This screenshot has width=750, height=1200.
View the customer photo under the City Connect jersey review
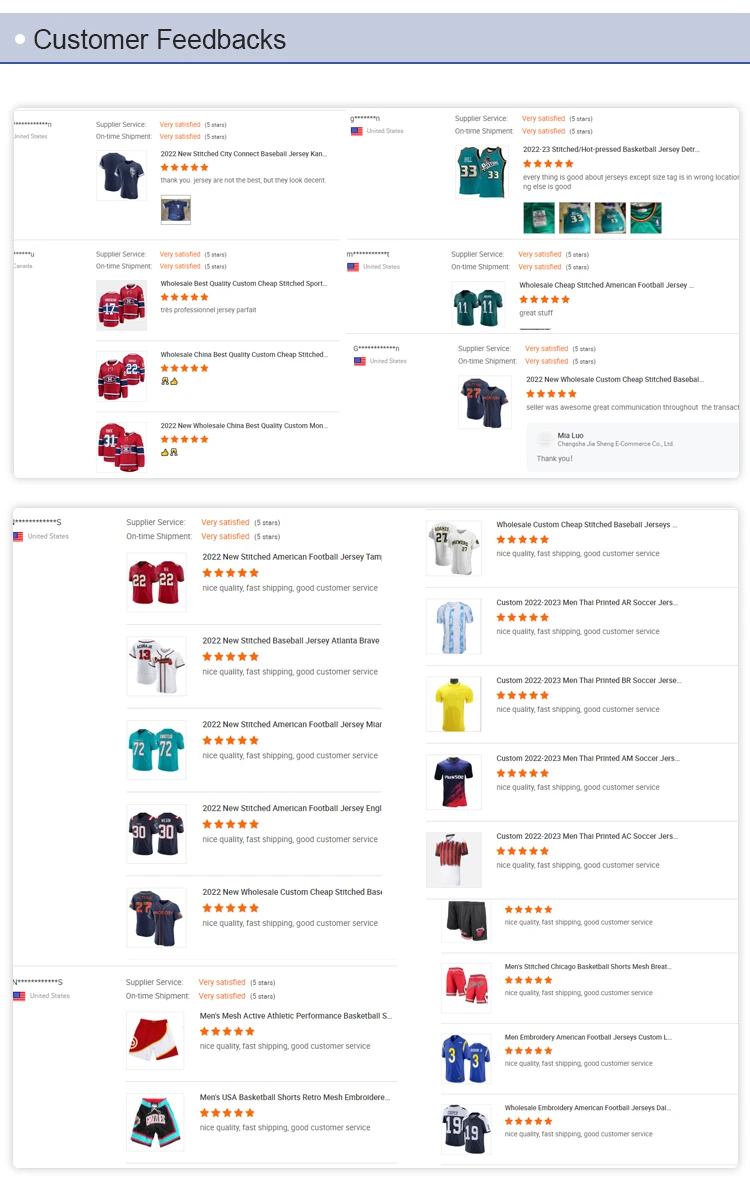click(175, 210)
